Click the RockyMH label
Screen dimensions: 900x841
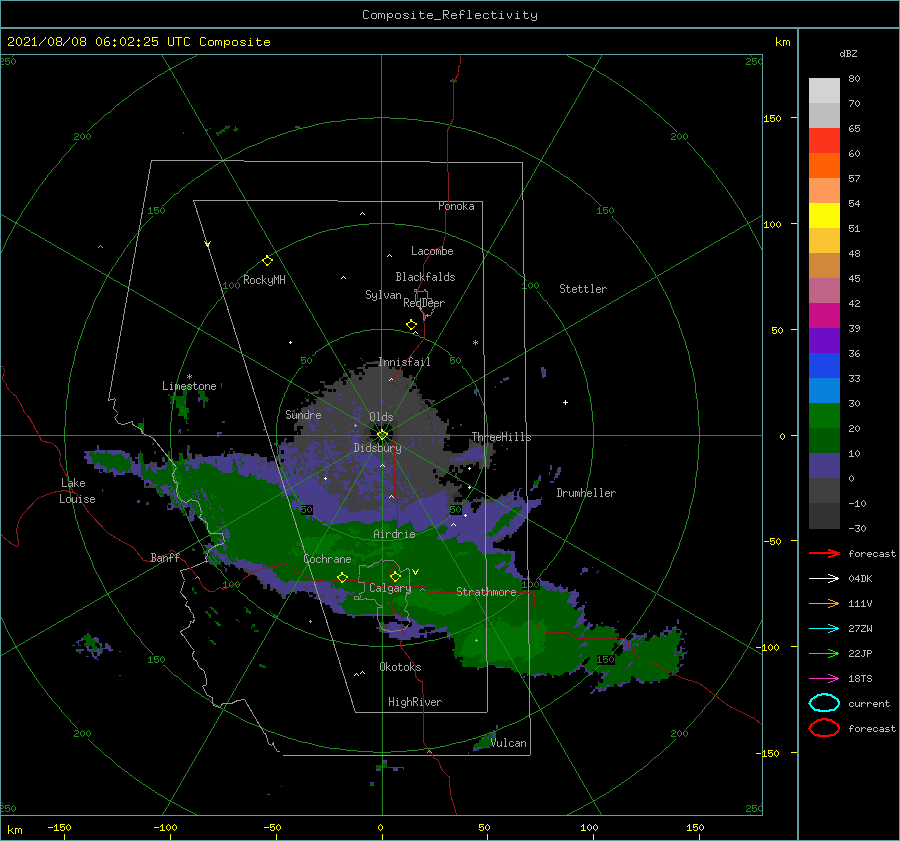pos(264,280)
